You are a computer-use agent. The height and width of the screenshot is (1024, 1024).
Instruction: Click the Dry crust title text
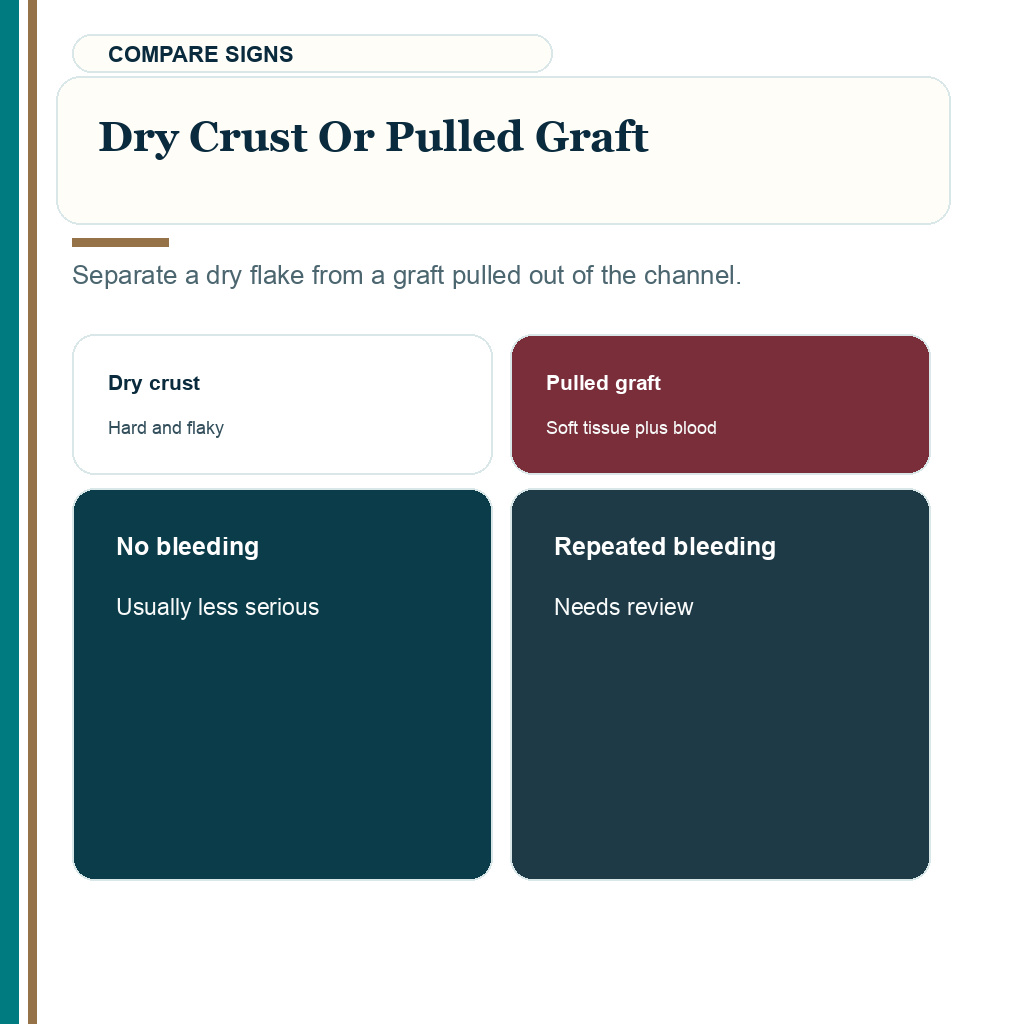(154, 383)
